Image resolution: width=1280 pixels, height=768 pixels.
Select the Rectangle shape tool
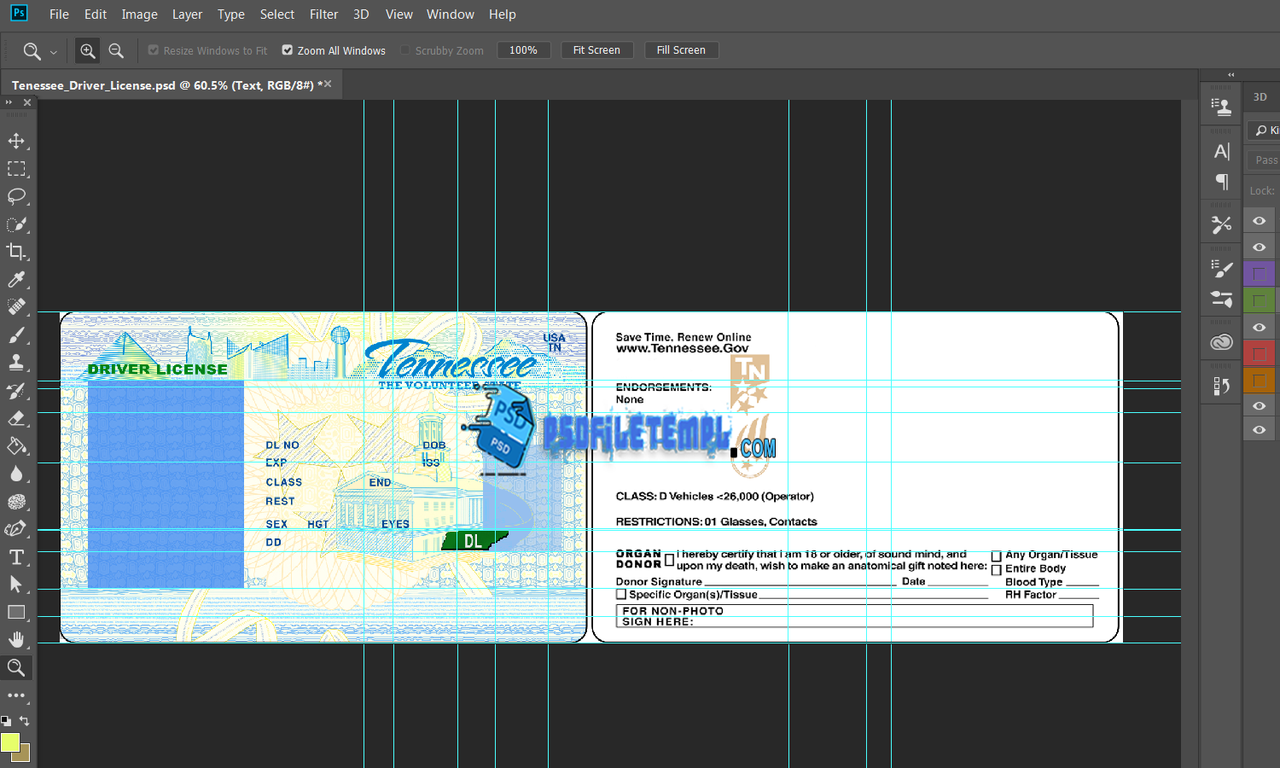click(x=16, y=612)
